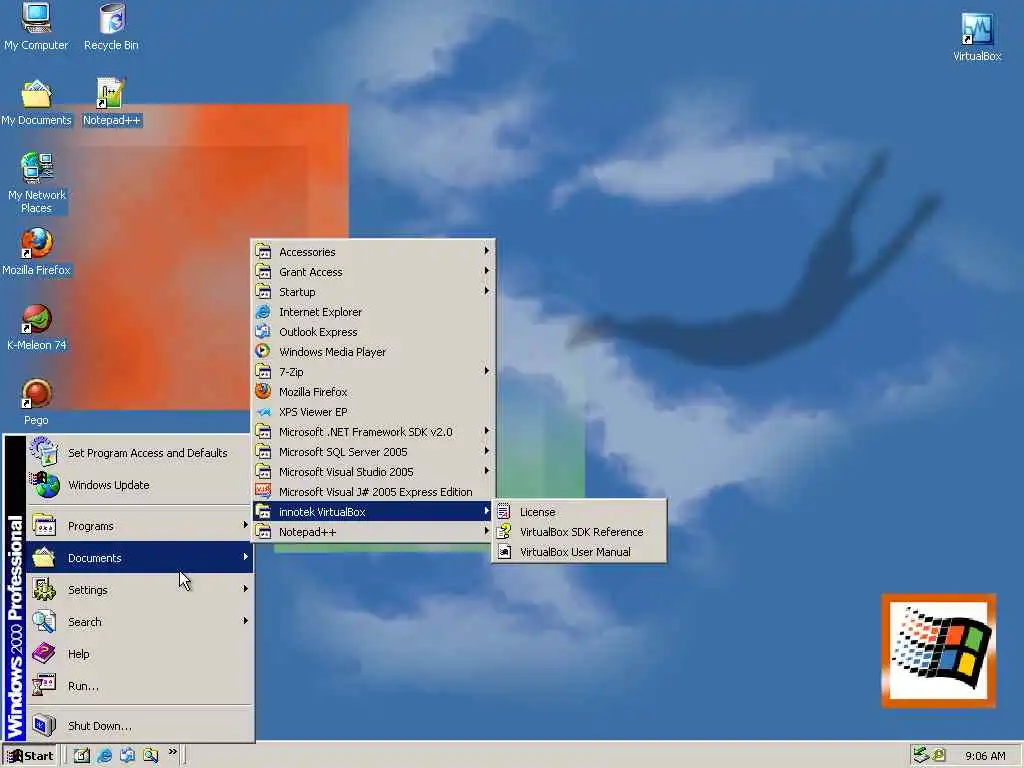Click the Firefox icon in Programs menu

(263, 391)
